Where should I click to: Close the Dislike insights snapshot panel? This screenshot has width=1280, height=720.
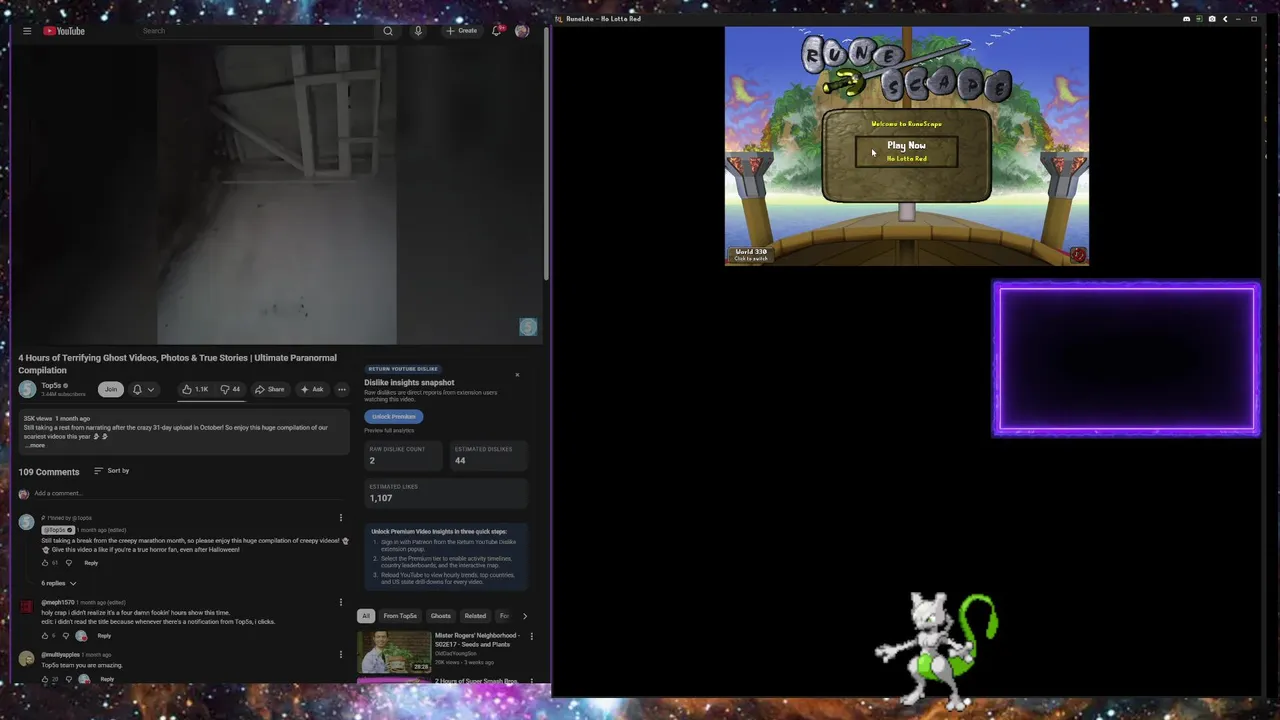(x=517, y=375)
